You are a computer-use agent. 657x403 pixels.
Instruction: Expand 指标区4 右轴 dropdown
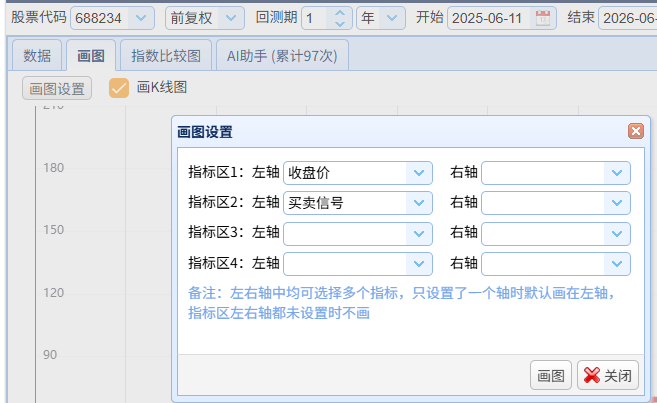[617, 264]
